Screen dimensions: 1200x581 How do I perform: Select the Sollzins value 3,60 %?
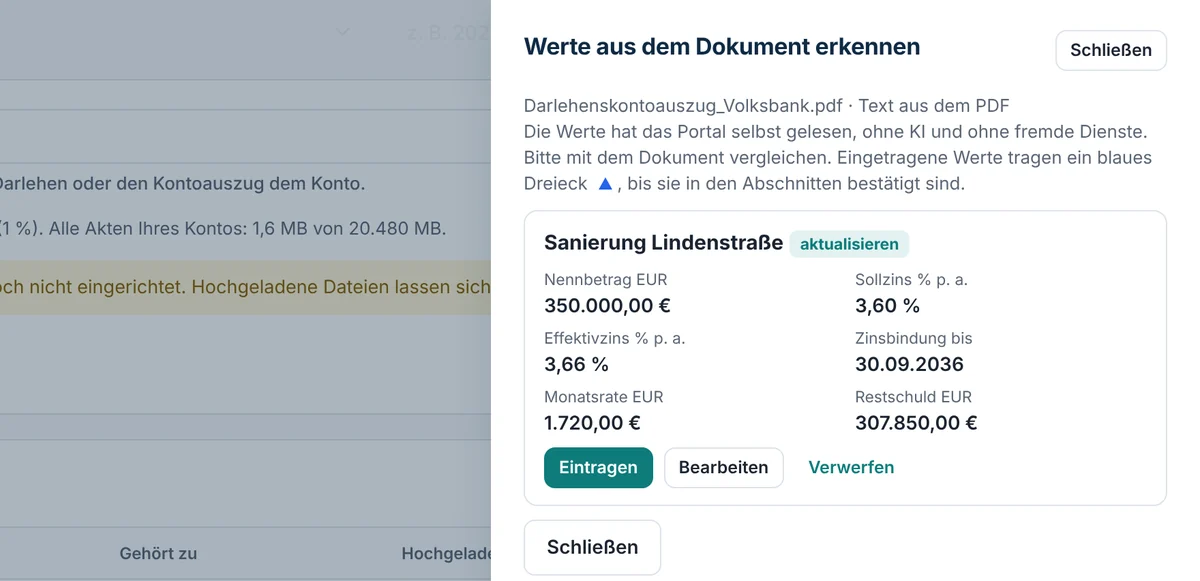[x=887, y=305]
